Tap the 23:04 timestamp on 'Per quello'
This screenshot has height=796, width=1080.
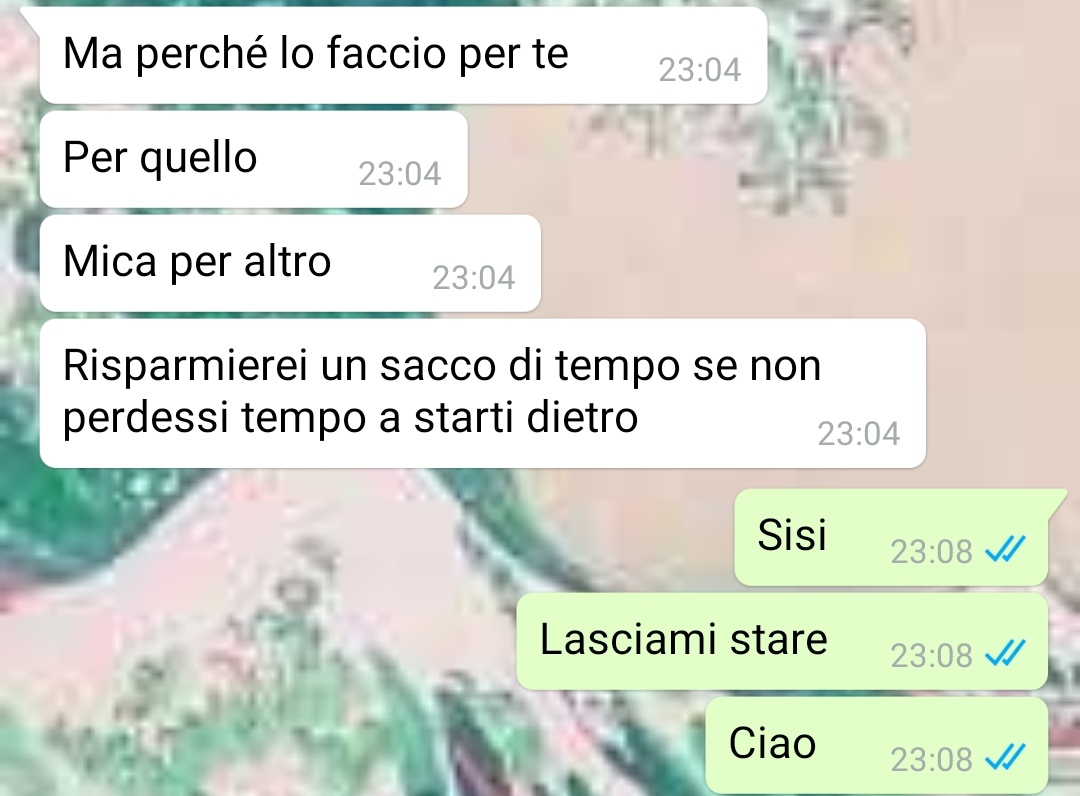coord(399,174)
